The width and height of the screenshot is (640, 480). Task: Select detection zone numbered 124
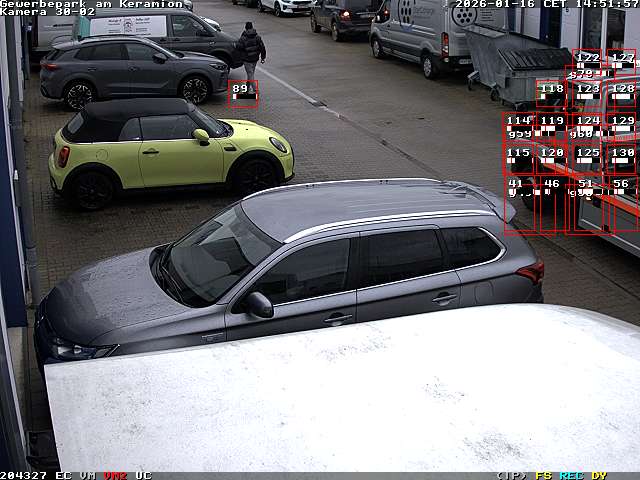pos(587,125)
